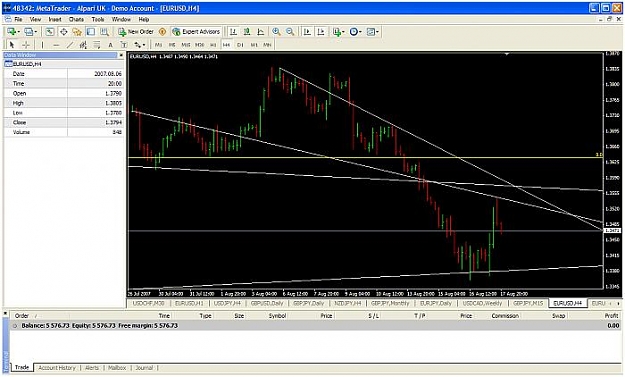
Task: Switch to the GBPUSD,Daily chart tab
Action: tap(267, 303)
